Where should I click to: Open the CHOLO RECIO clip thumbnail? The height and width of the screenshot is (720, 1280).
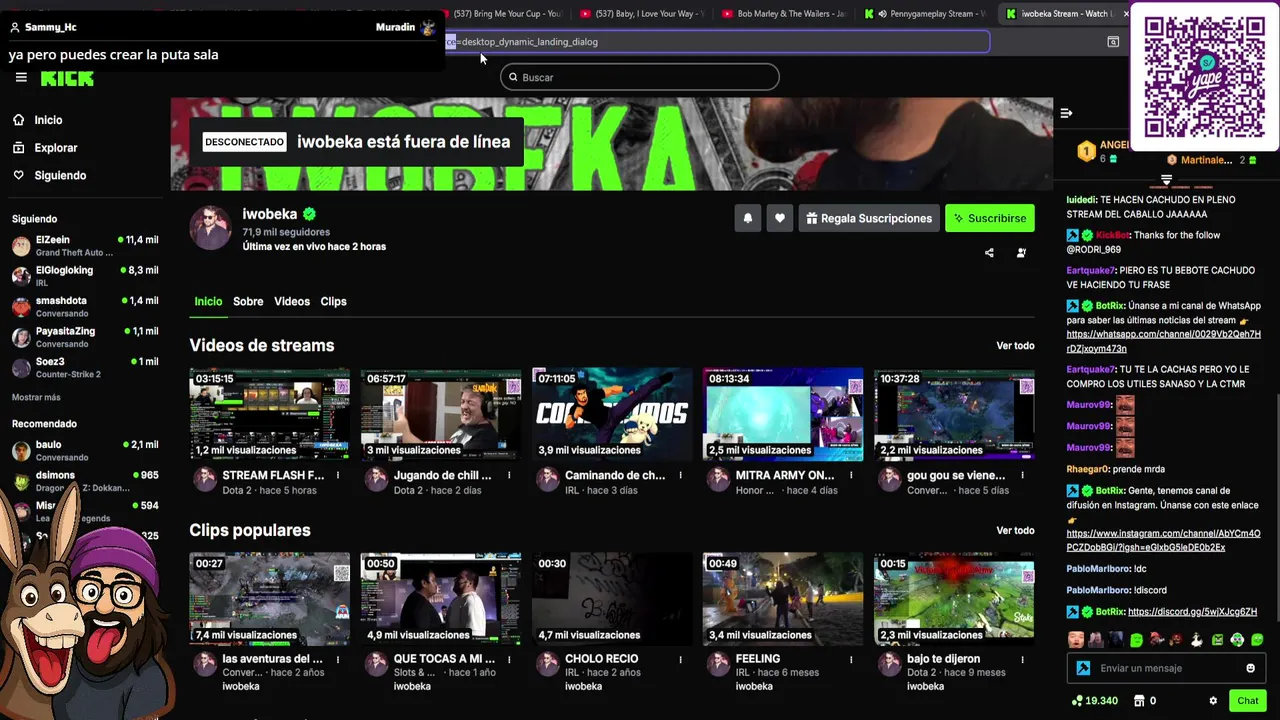pos(612,599)
